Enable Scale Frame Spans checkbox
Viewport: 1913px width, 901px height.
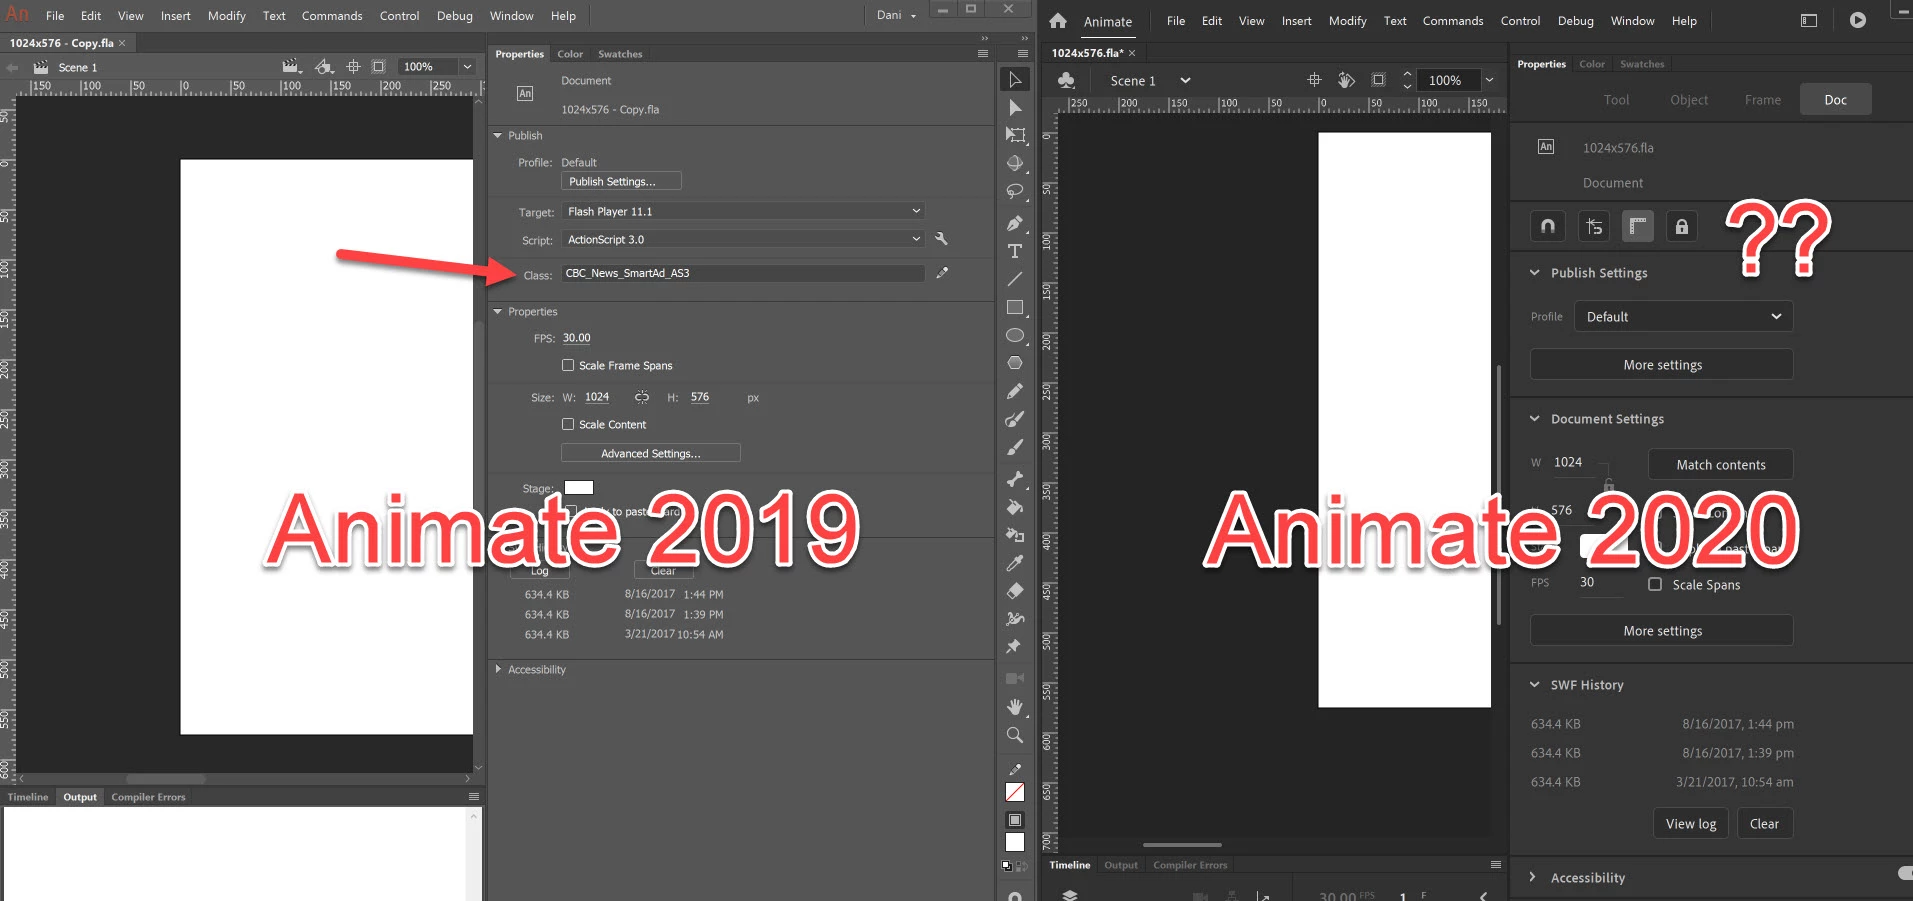568,365
